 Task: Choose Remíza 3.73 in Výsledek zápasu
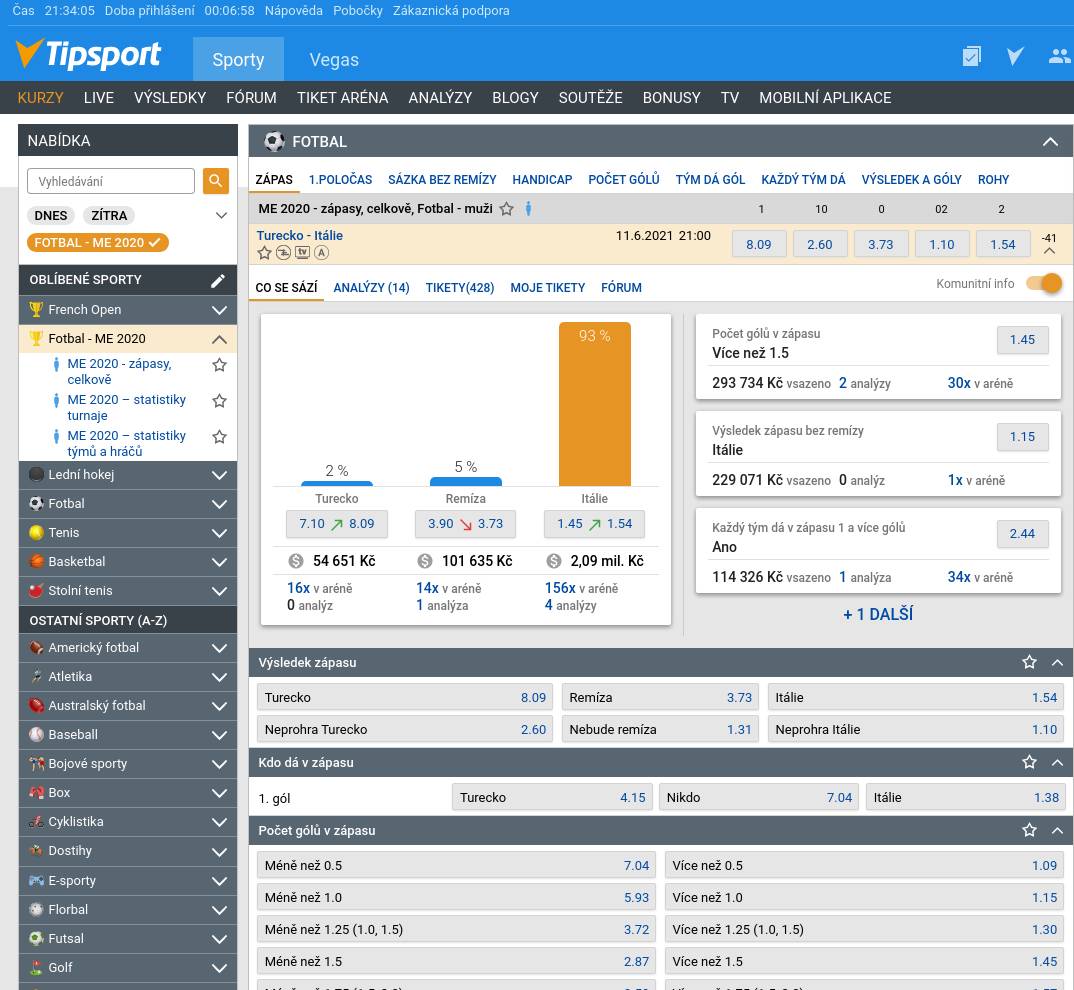point(660,697)
